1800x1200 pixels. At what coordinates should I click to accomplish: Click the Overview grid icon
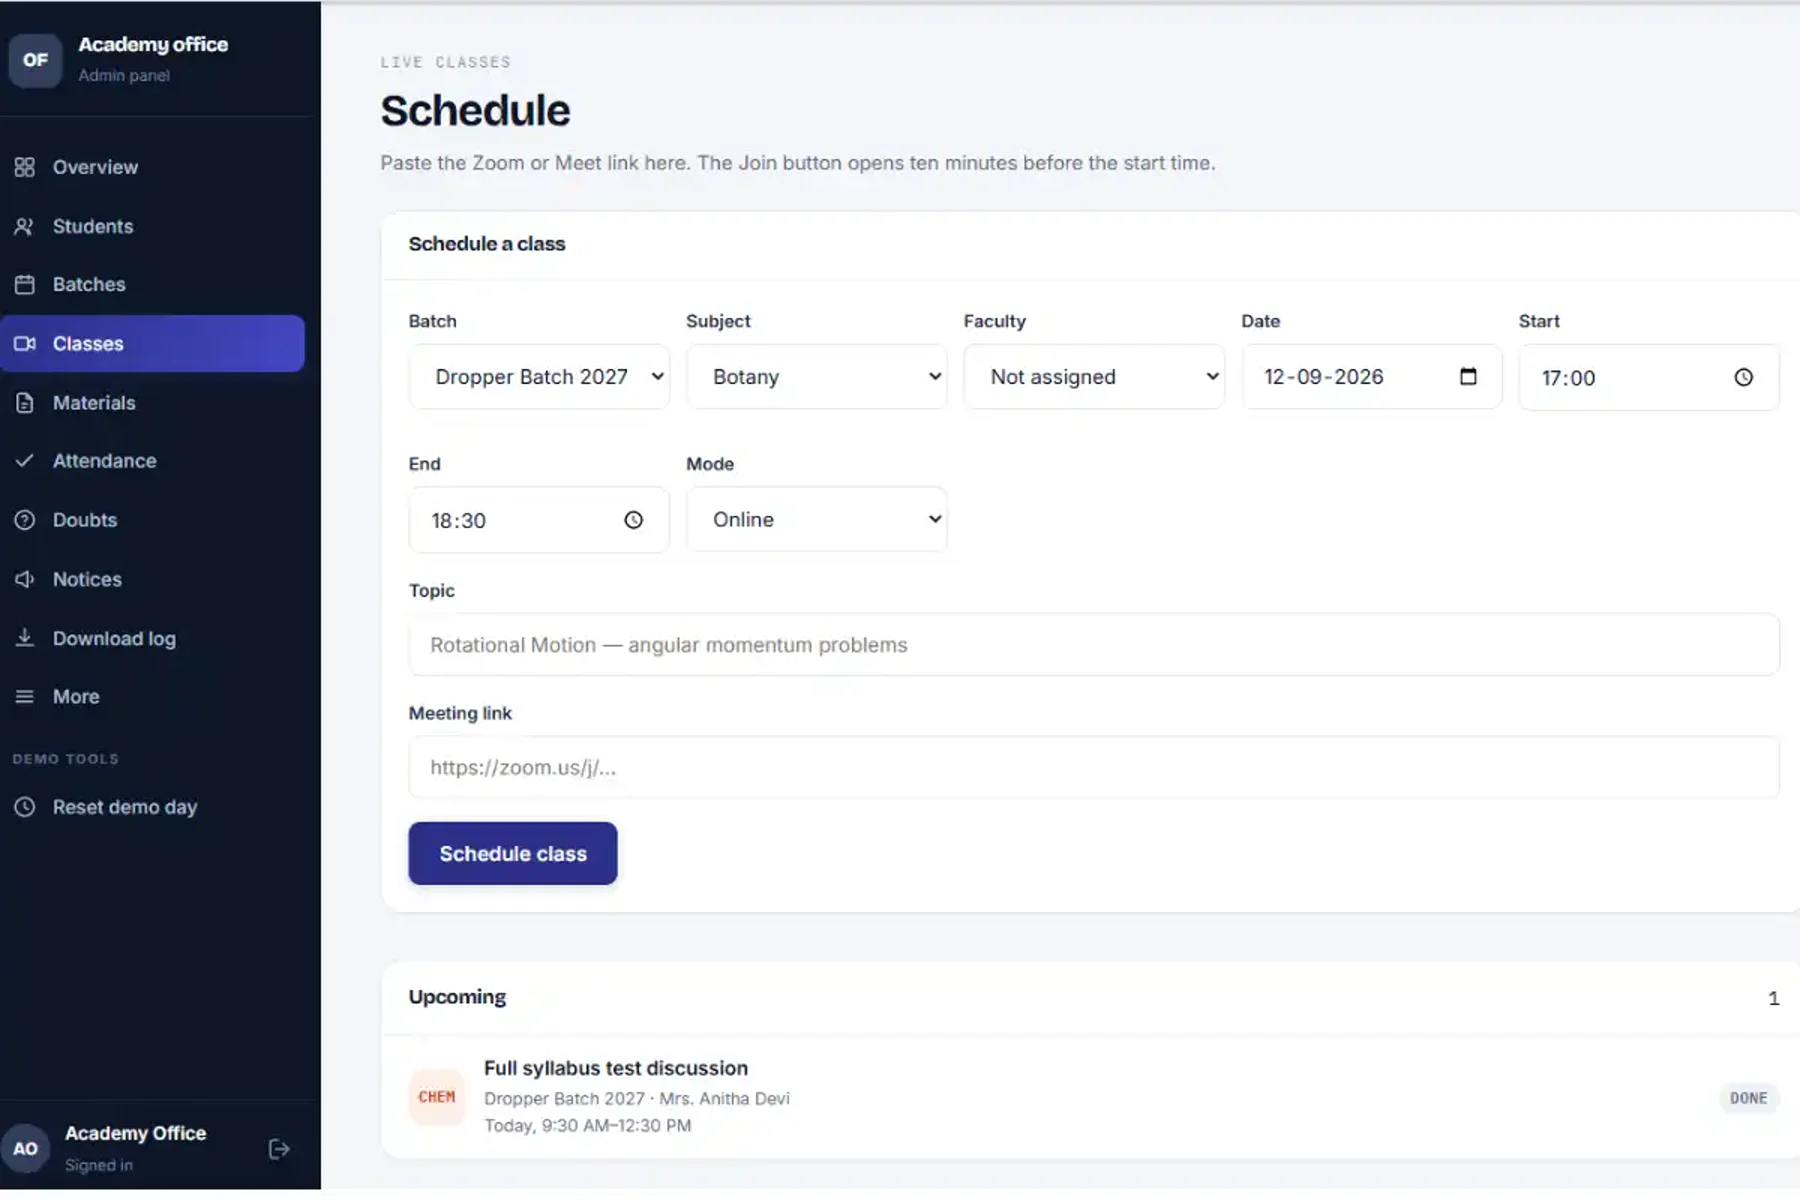pos(25,167)
